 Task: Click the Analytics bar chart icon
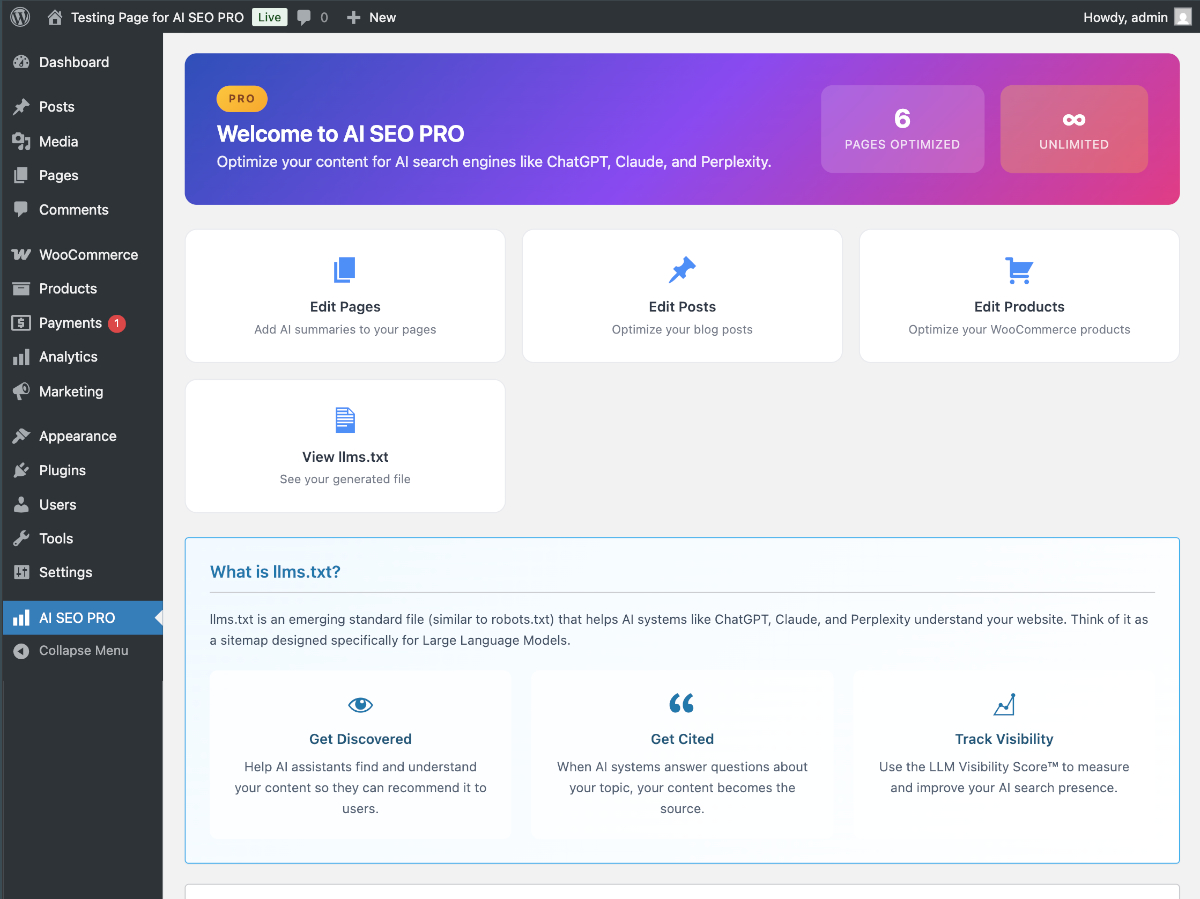coord(21,357)
